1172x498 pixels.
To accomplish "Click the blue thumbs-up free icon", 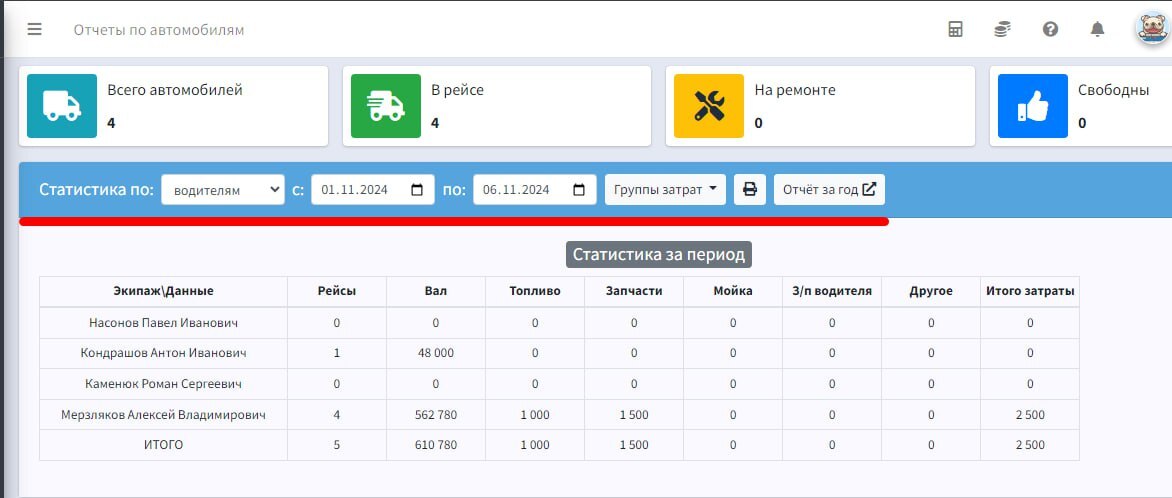I will (1032, 106).
